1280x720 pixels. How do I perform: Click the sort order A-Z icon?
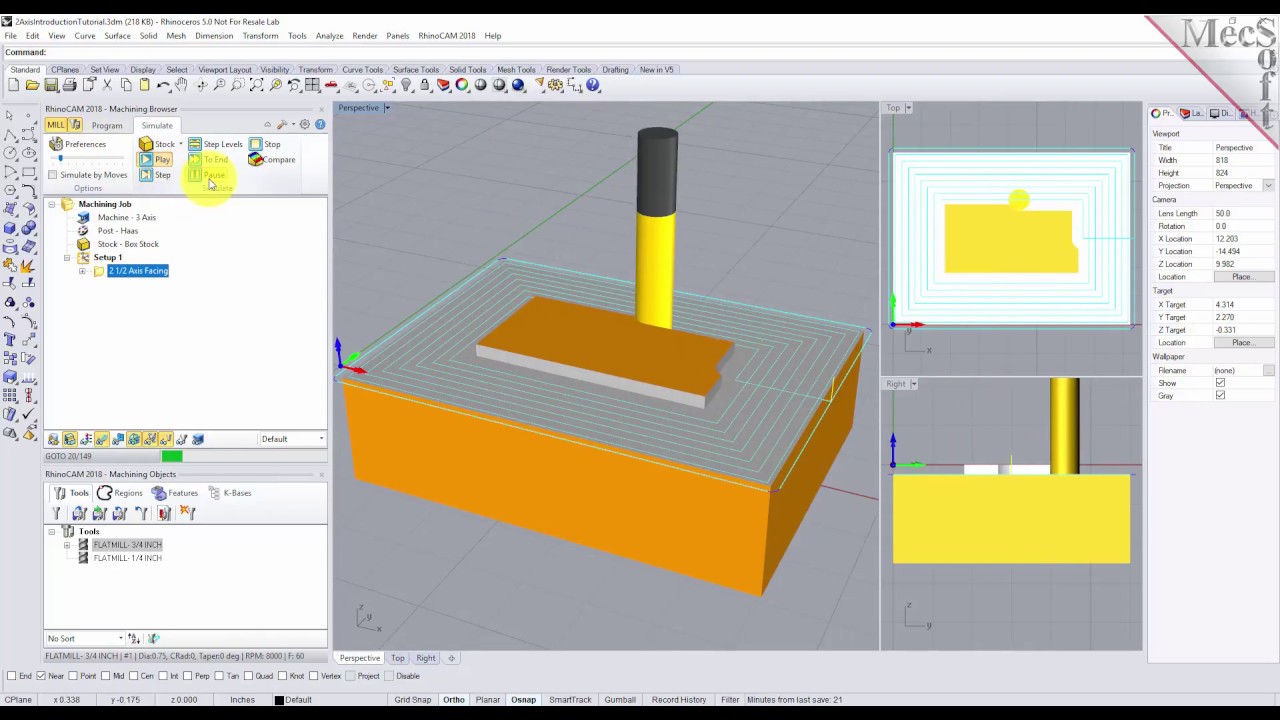click(x=134, y=638)
